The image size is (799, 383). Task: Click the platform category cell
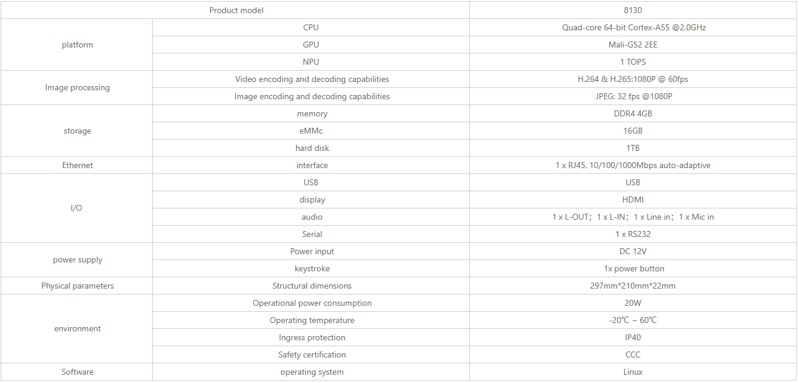pos(77,45)
